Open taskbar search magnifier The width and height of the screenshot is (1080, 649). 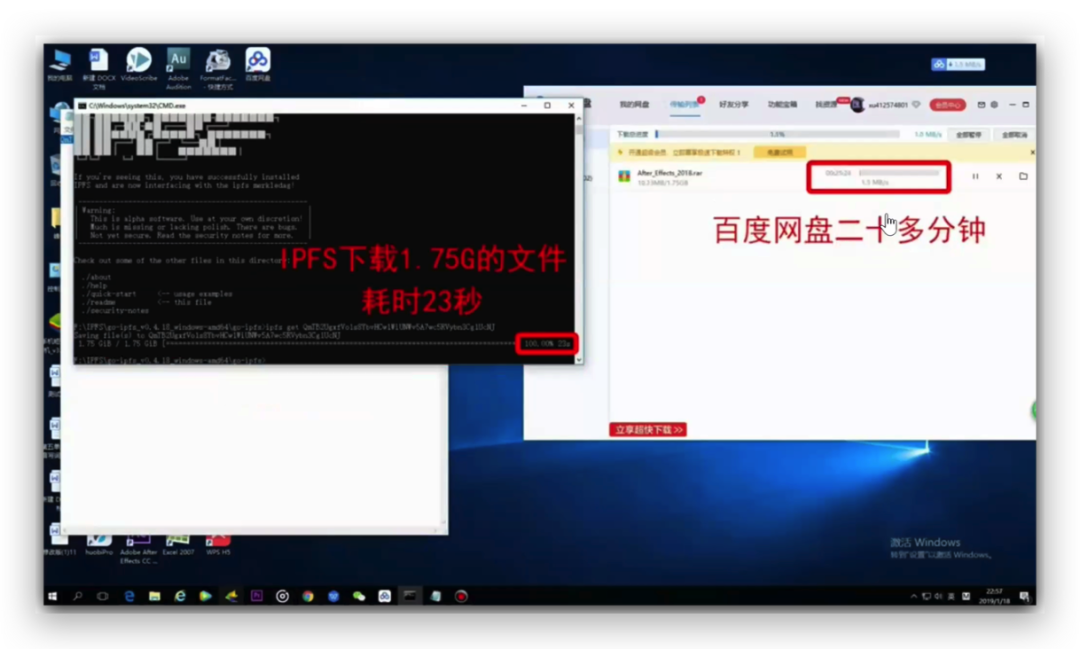(78, 596)
